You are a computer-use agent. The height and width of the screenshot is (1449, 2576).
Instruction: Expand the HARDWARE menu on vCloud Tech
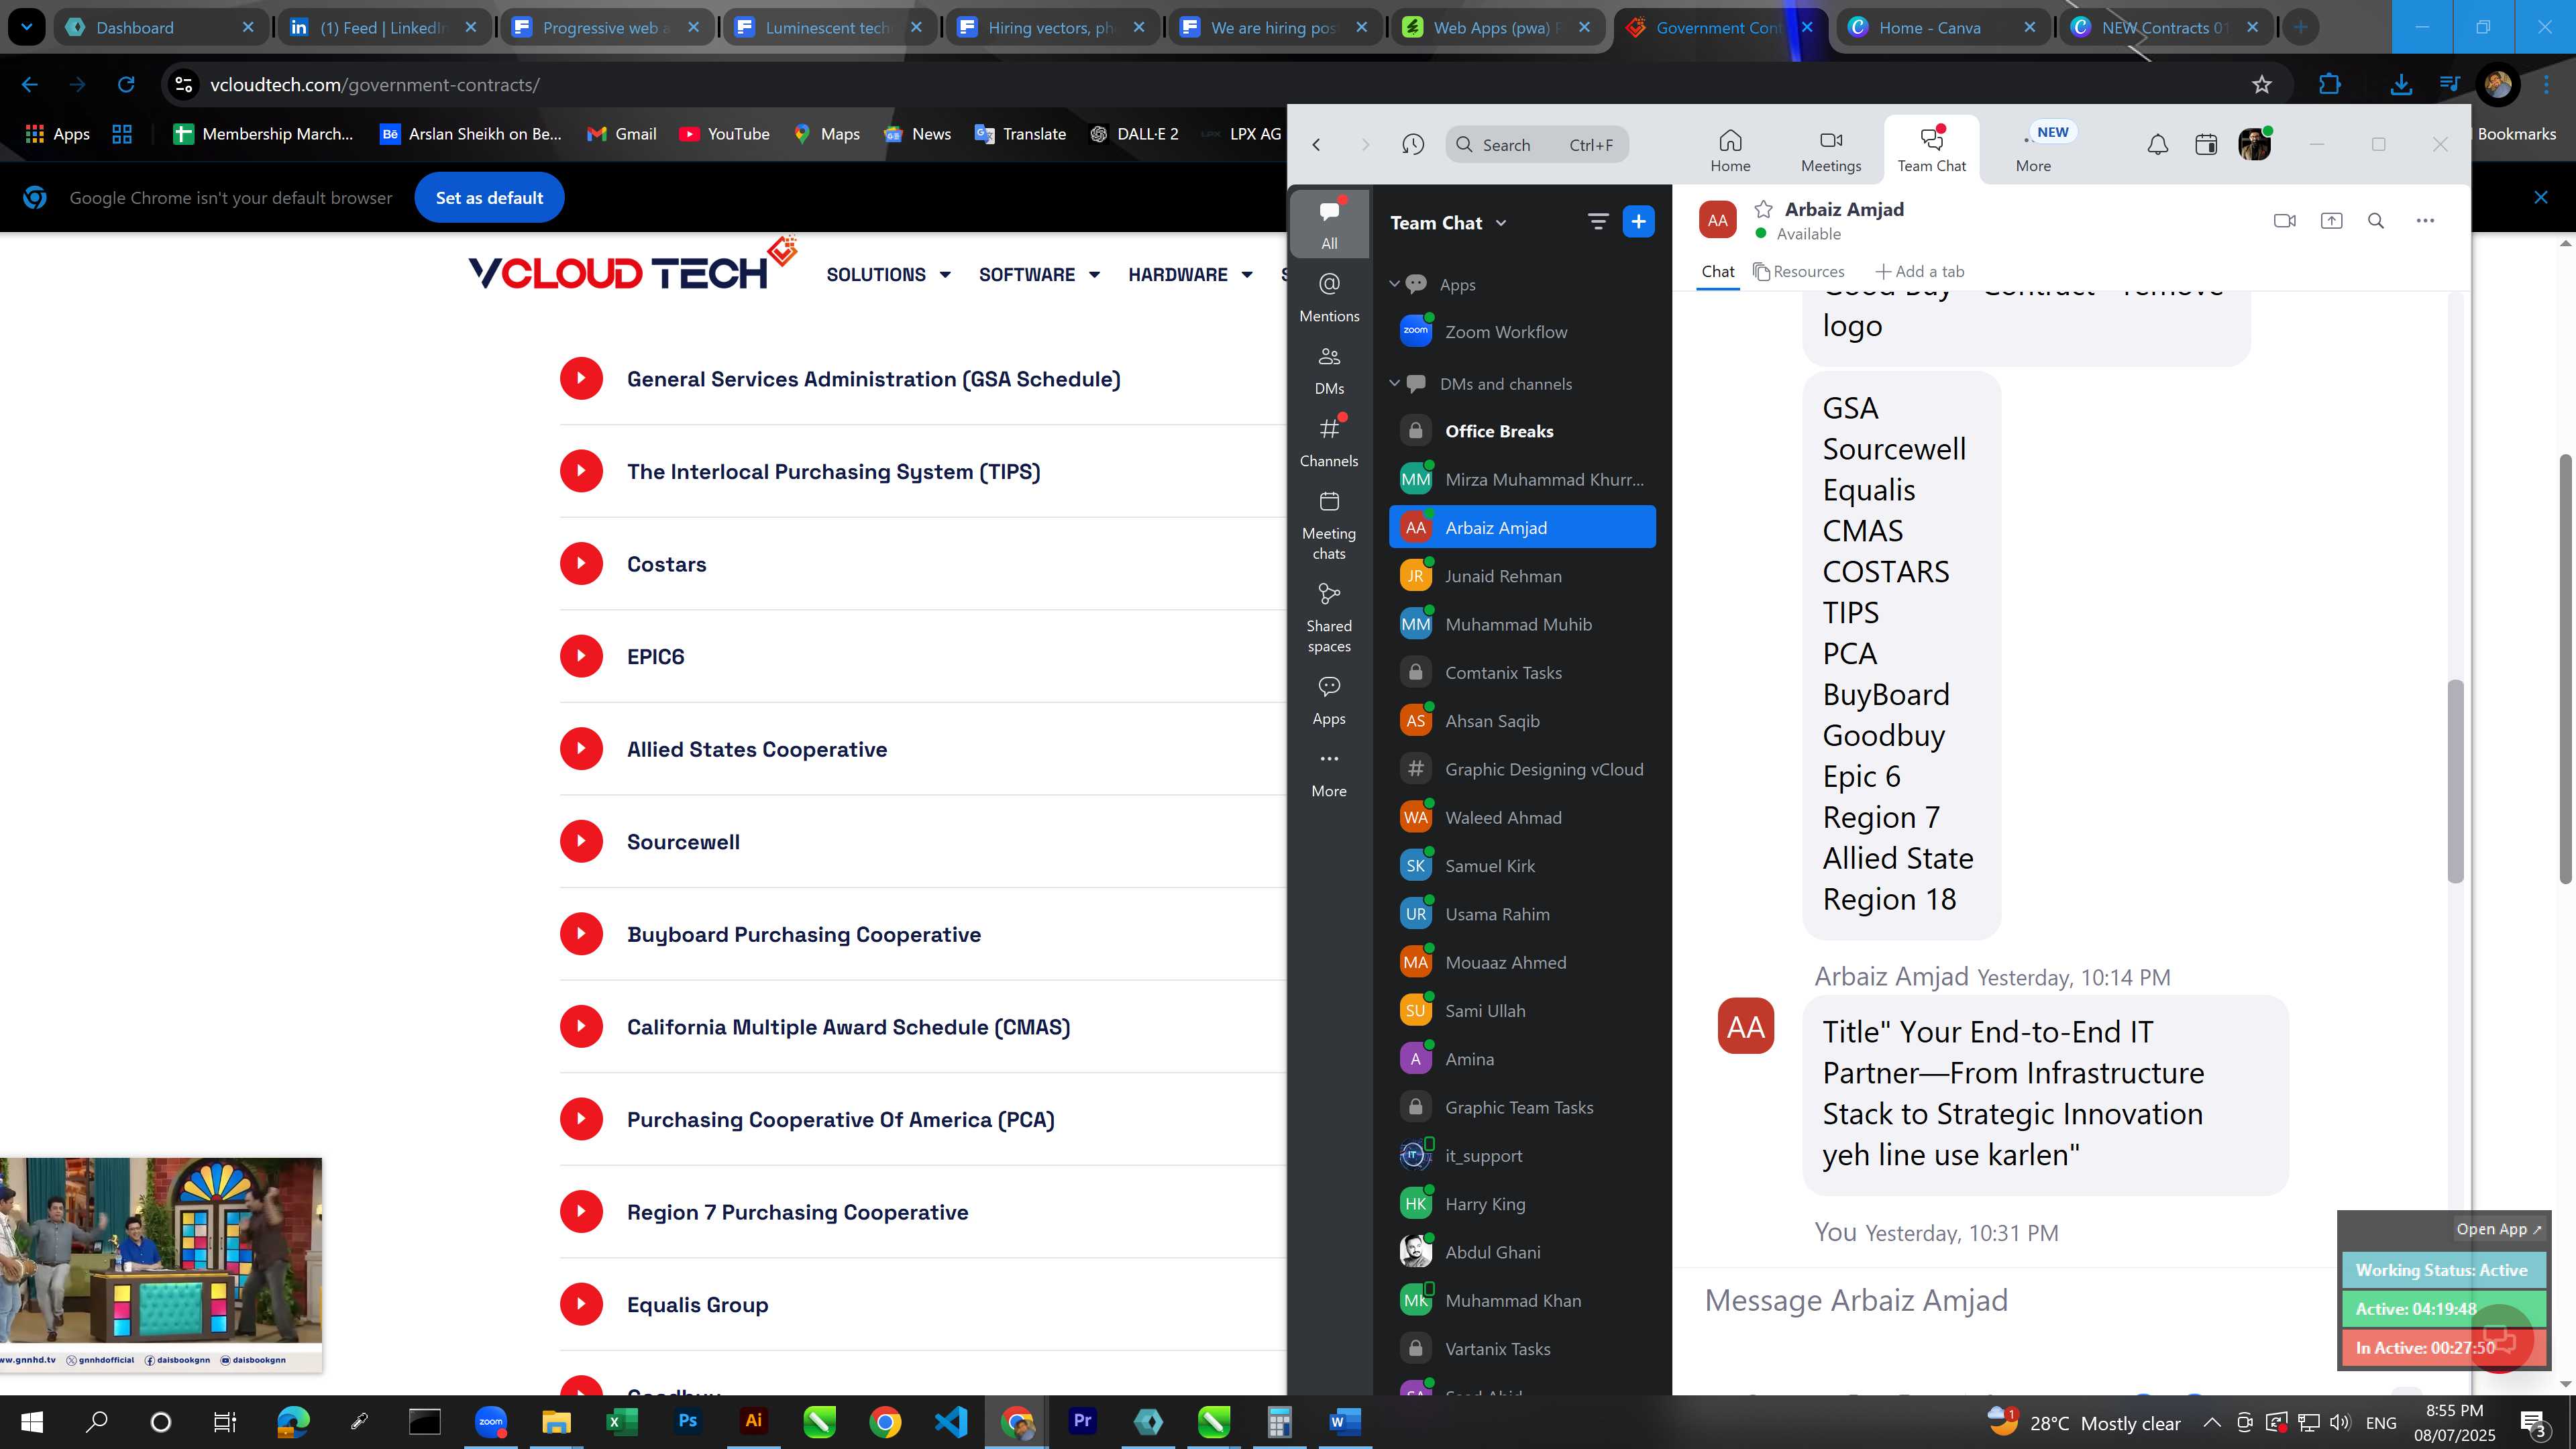coord(1190,275)
